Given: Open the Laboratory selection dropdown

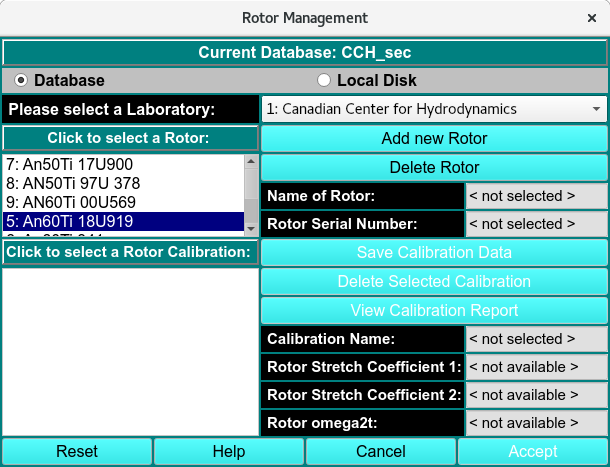Looking at the screenshot, I should [x=434, y=109].
